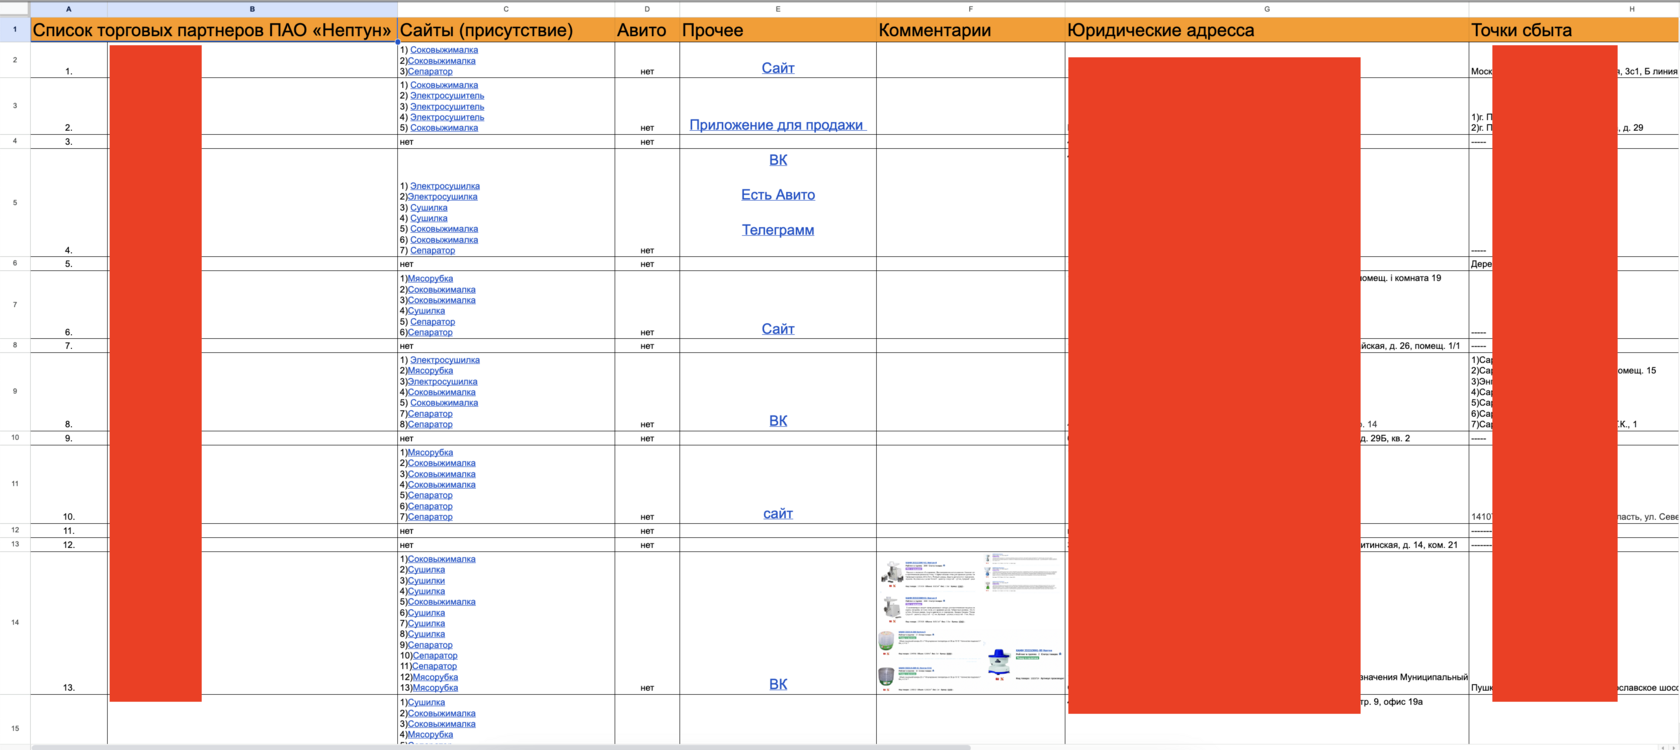Image resolution: width=1680 pixels, height=750 pixels.
Task: Select the 'Прочее' header cell
Action: 778,30
